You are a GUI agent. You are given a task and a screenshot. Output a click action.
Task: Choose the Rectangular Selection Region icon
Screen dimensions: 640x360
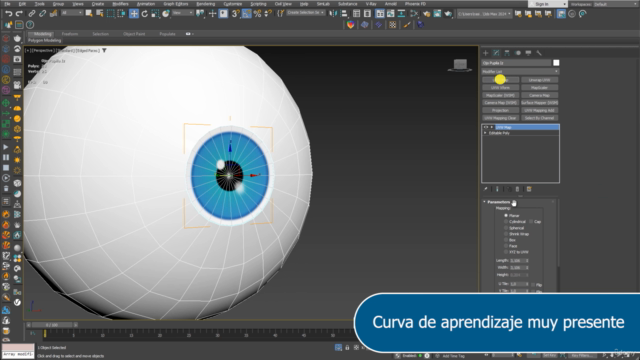[111, 14]
